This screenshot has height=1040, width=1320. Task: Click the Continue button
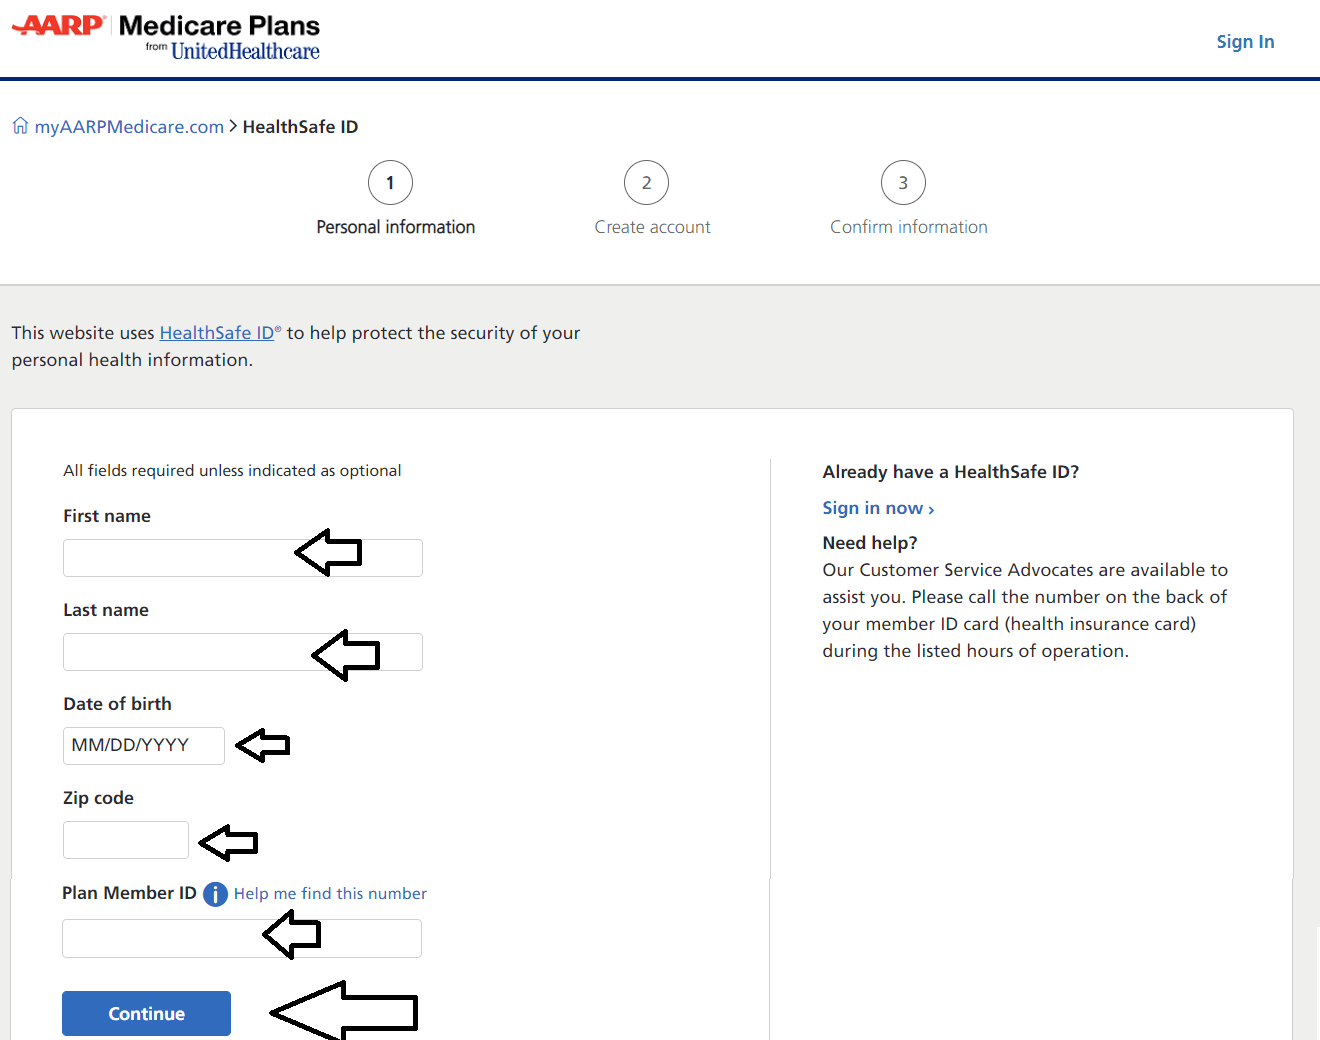(146, 1013)
